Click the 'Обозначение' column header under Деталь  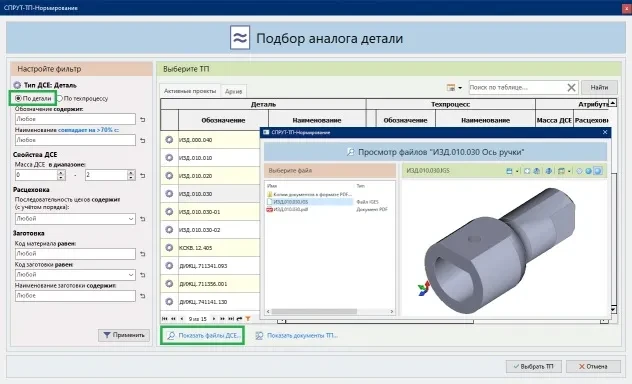(x=223, y=120)
